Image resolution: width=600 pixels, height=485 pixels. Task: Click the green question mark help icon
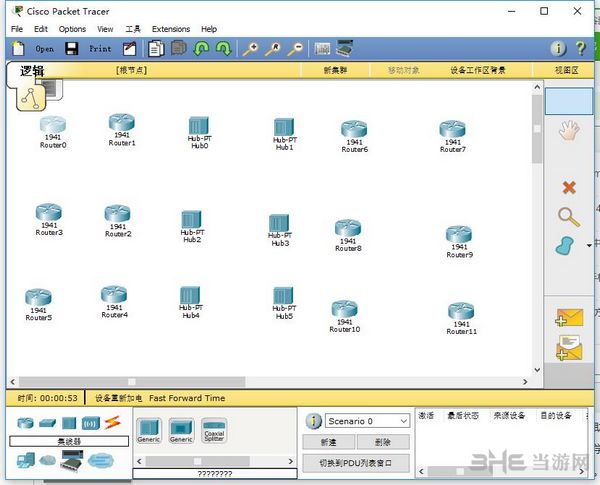580,49
